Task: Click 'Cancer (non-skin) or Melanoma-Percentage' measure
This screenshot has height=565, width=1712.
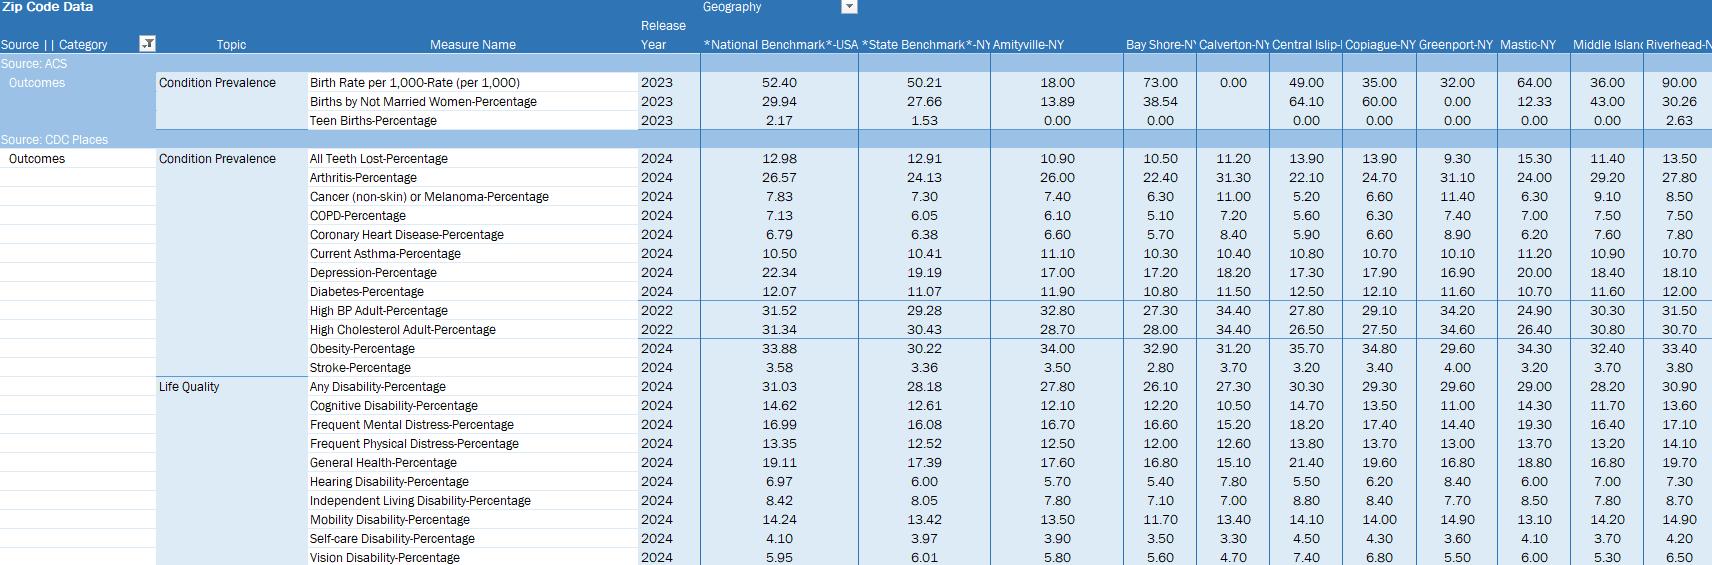Action: coord(429,197)
